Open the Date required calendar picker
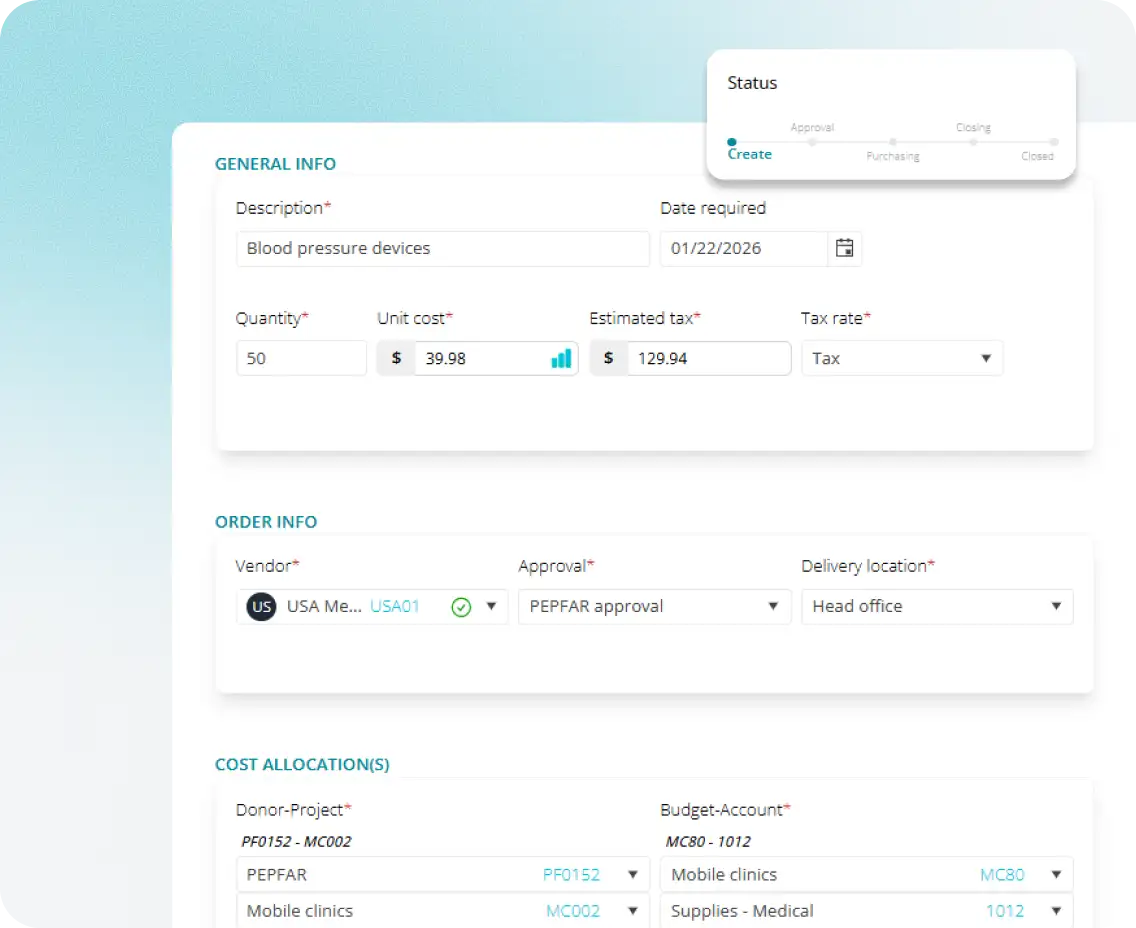 [x=844, y=248]
